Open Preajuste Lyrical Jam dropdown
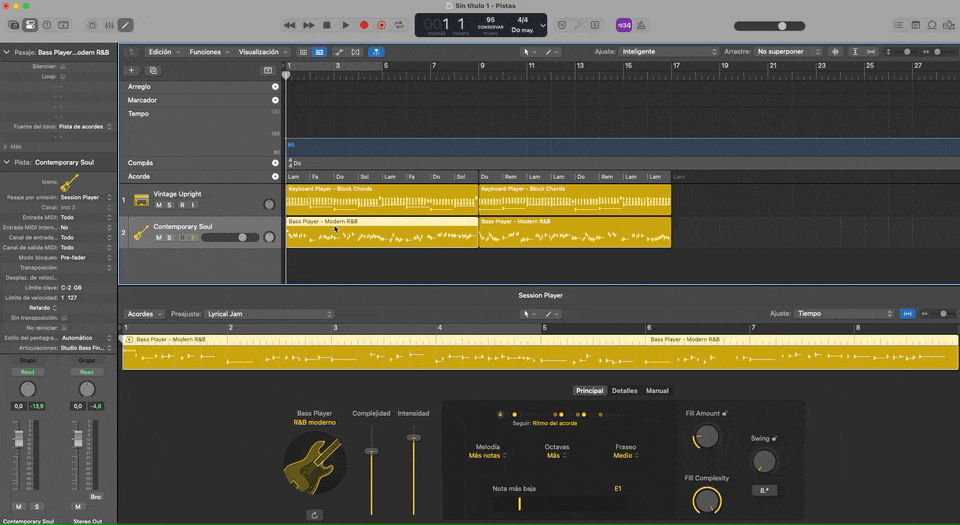Image resolution: width=960 pixels, height=525 pixels. (x=269, y=314)
